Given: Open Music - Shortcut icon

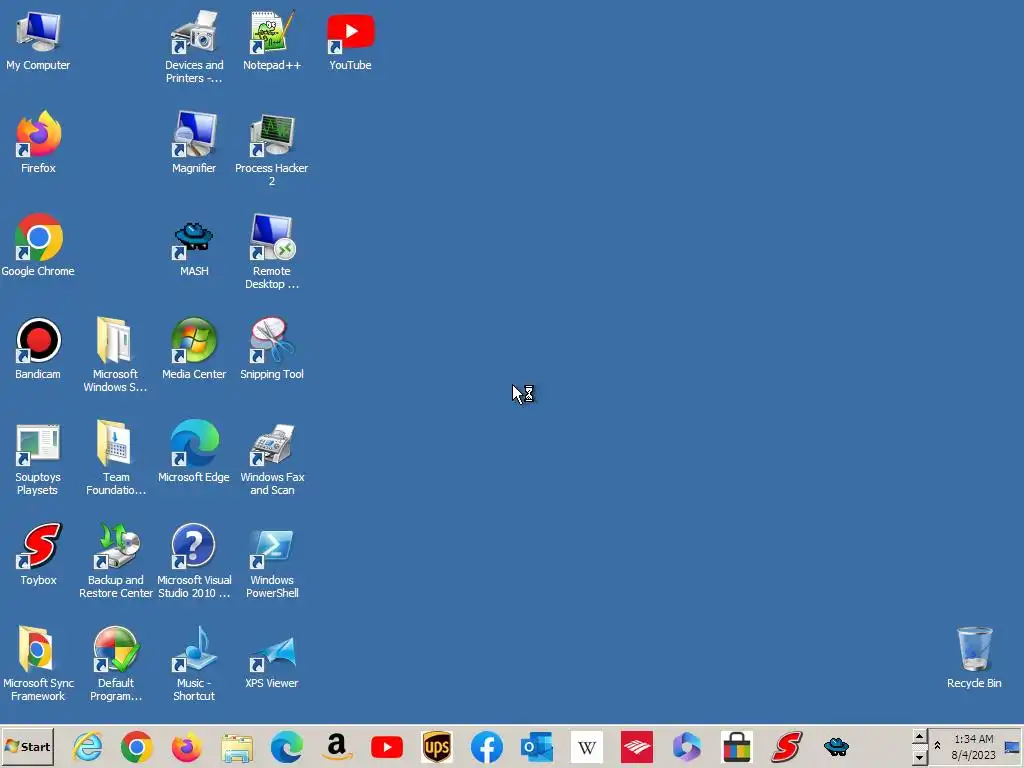Looking at the screenshot, I should tap(194, 665).
